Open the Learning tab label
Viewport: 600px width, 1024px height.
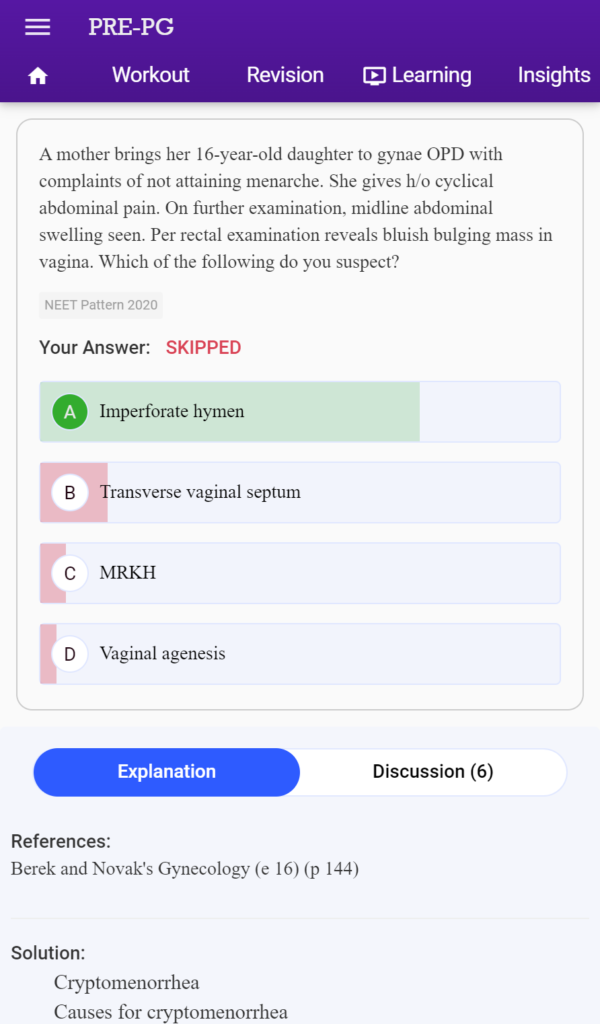(432, 75)
